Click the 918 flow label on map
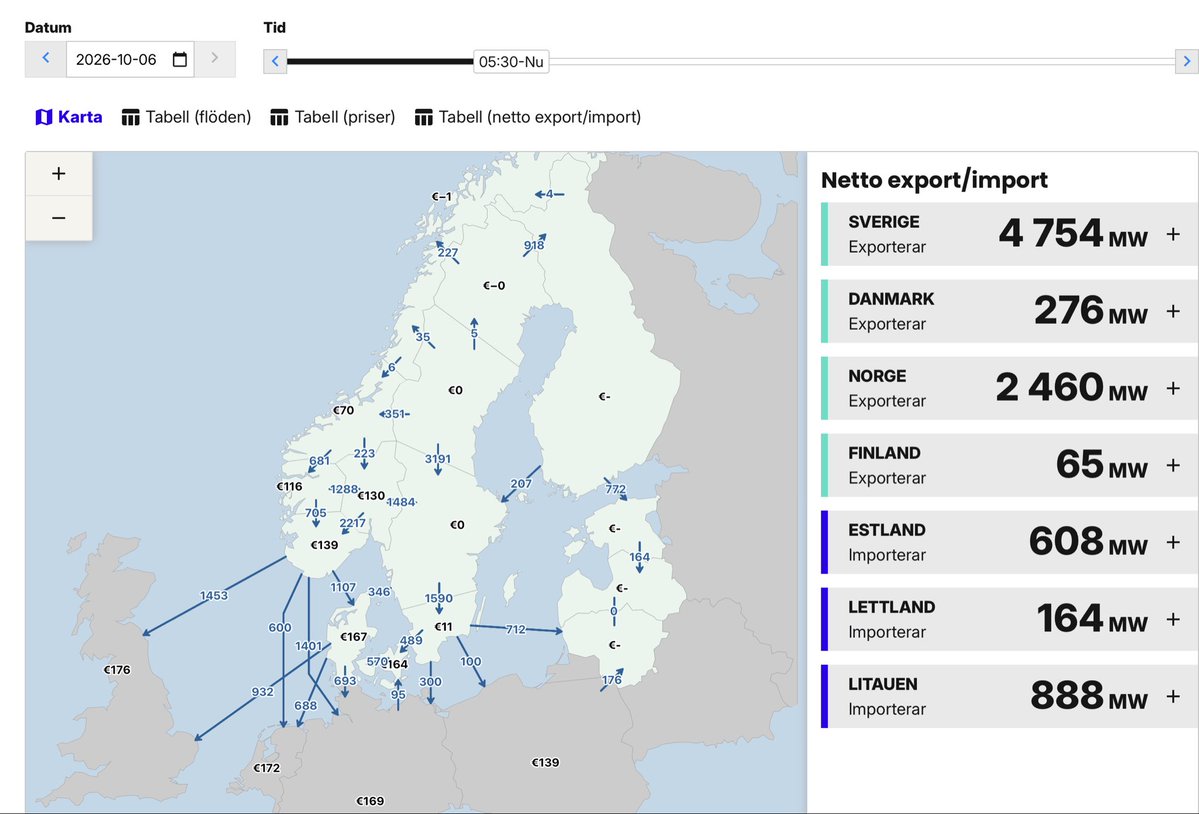 tap(534, 245)
